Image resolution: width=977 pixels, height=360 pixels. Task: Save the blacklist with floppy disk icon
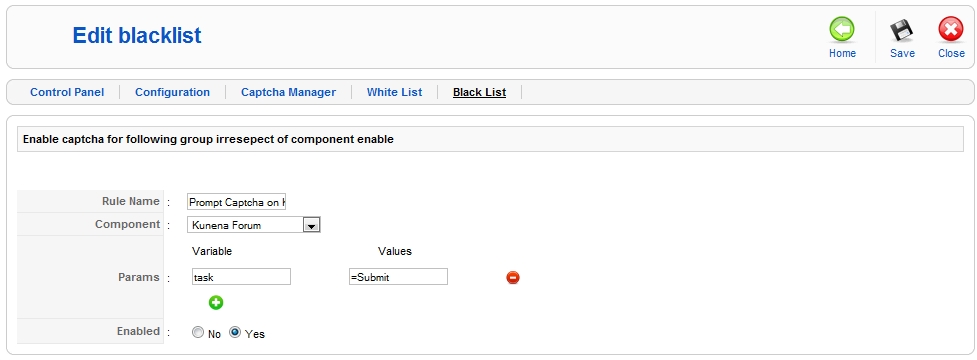902,29
